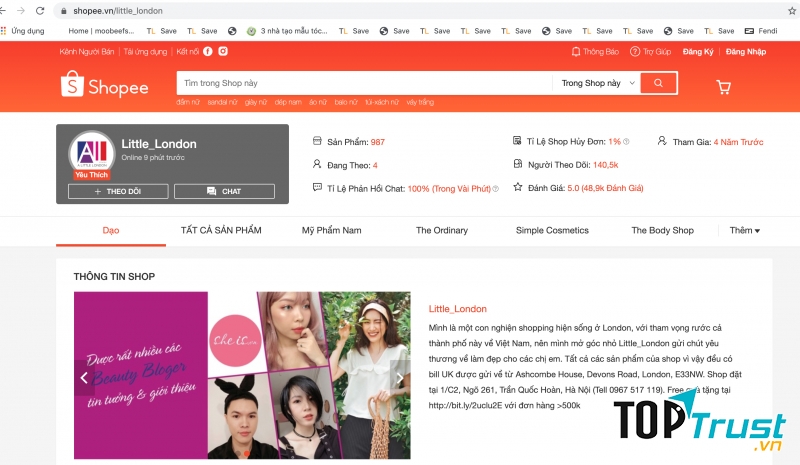Show previous banner with left arrow
The width and height of the screenshot is (800, 465).
84,378
